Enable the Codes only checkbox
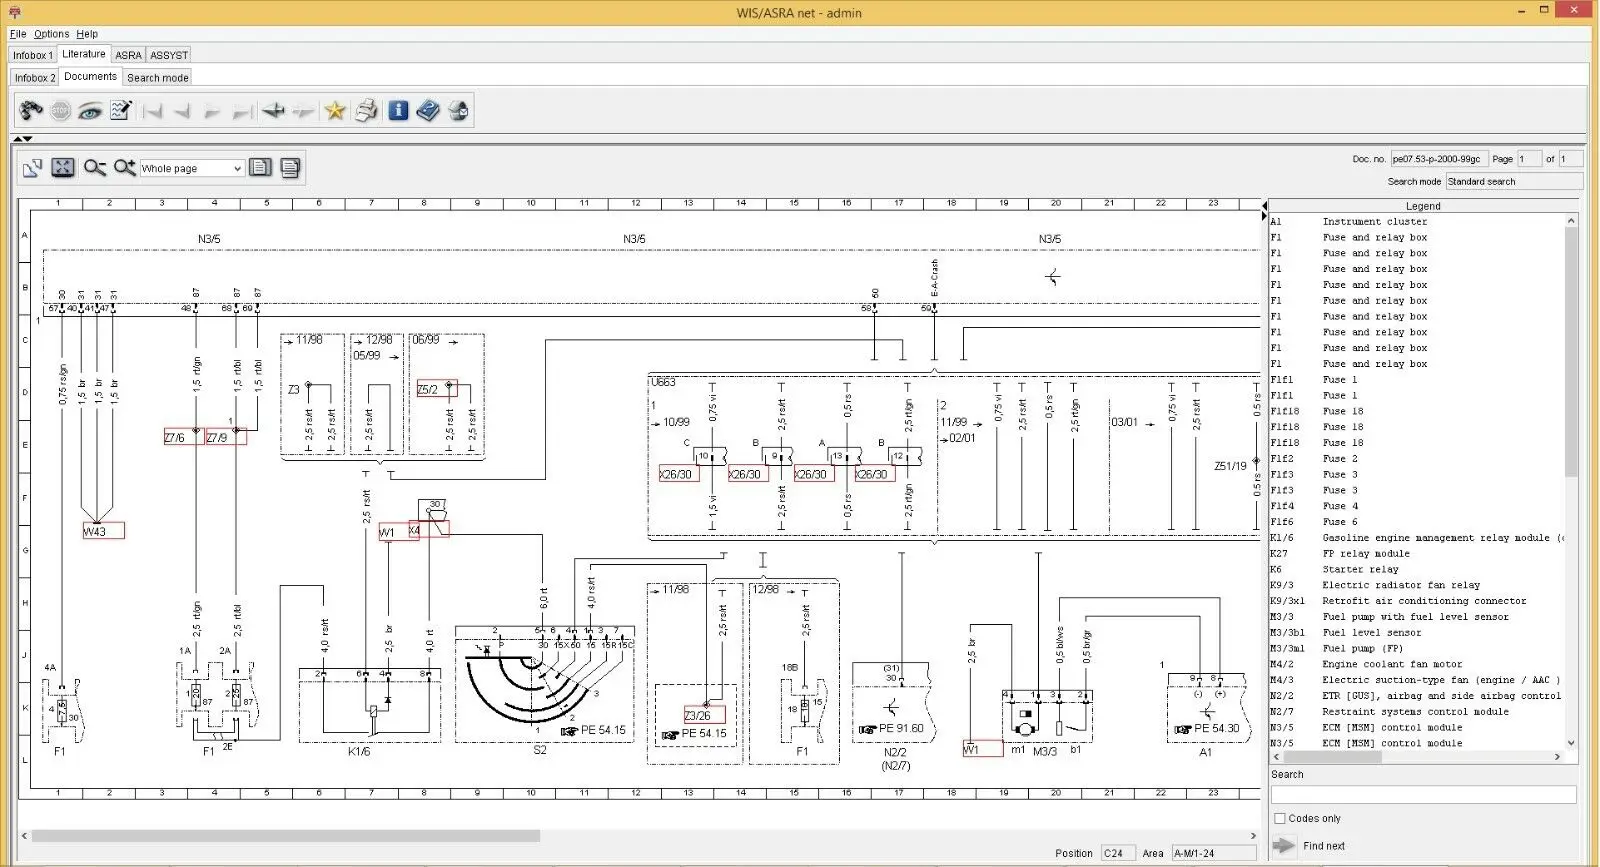 (x=1280, y=818)
